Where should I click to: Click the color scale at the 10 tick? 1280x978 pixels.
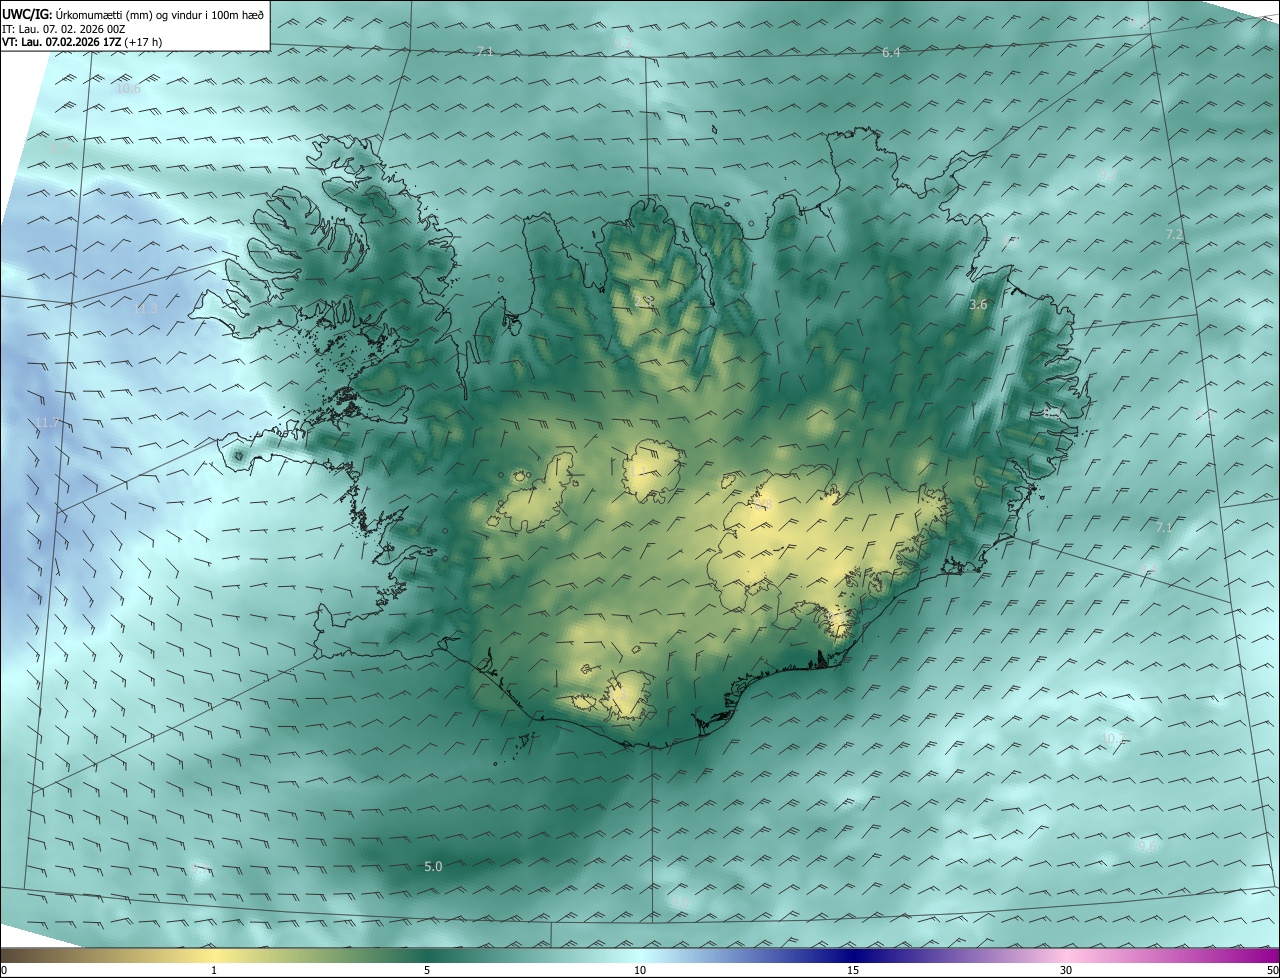tap(640, 970)
